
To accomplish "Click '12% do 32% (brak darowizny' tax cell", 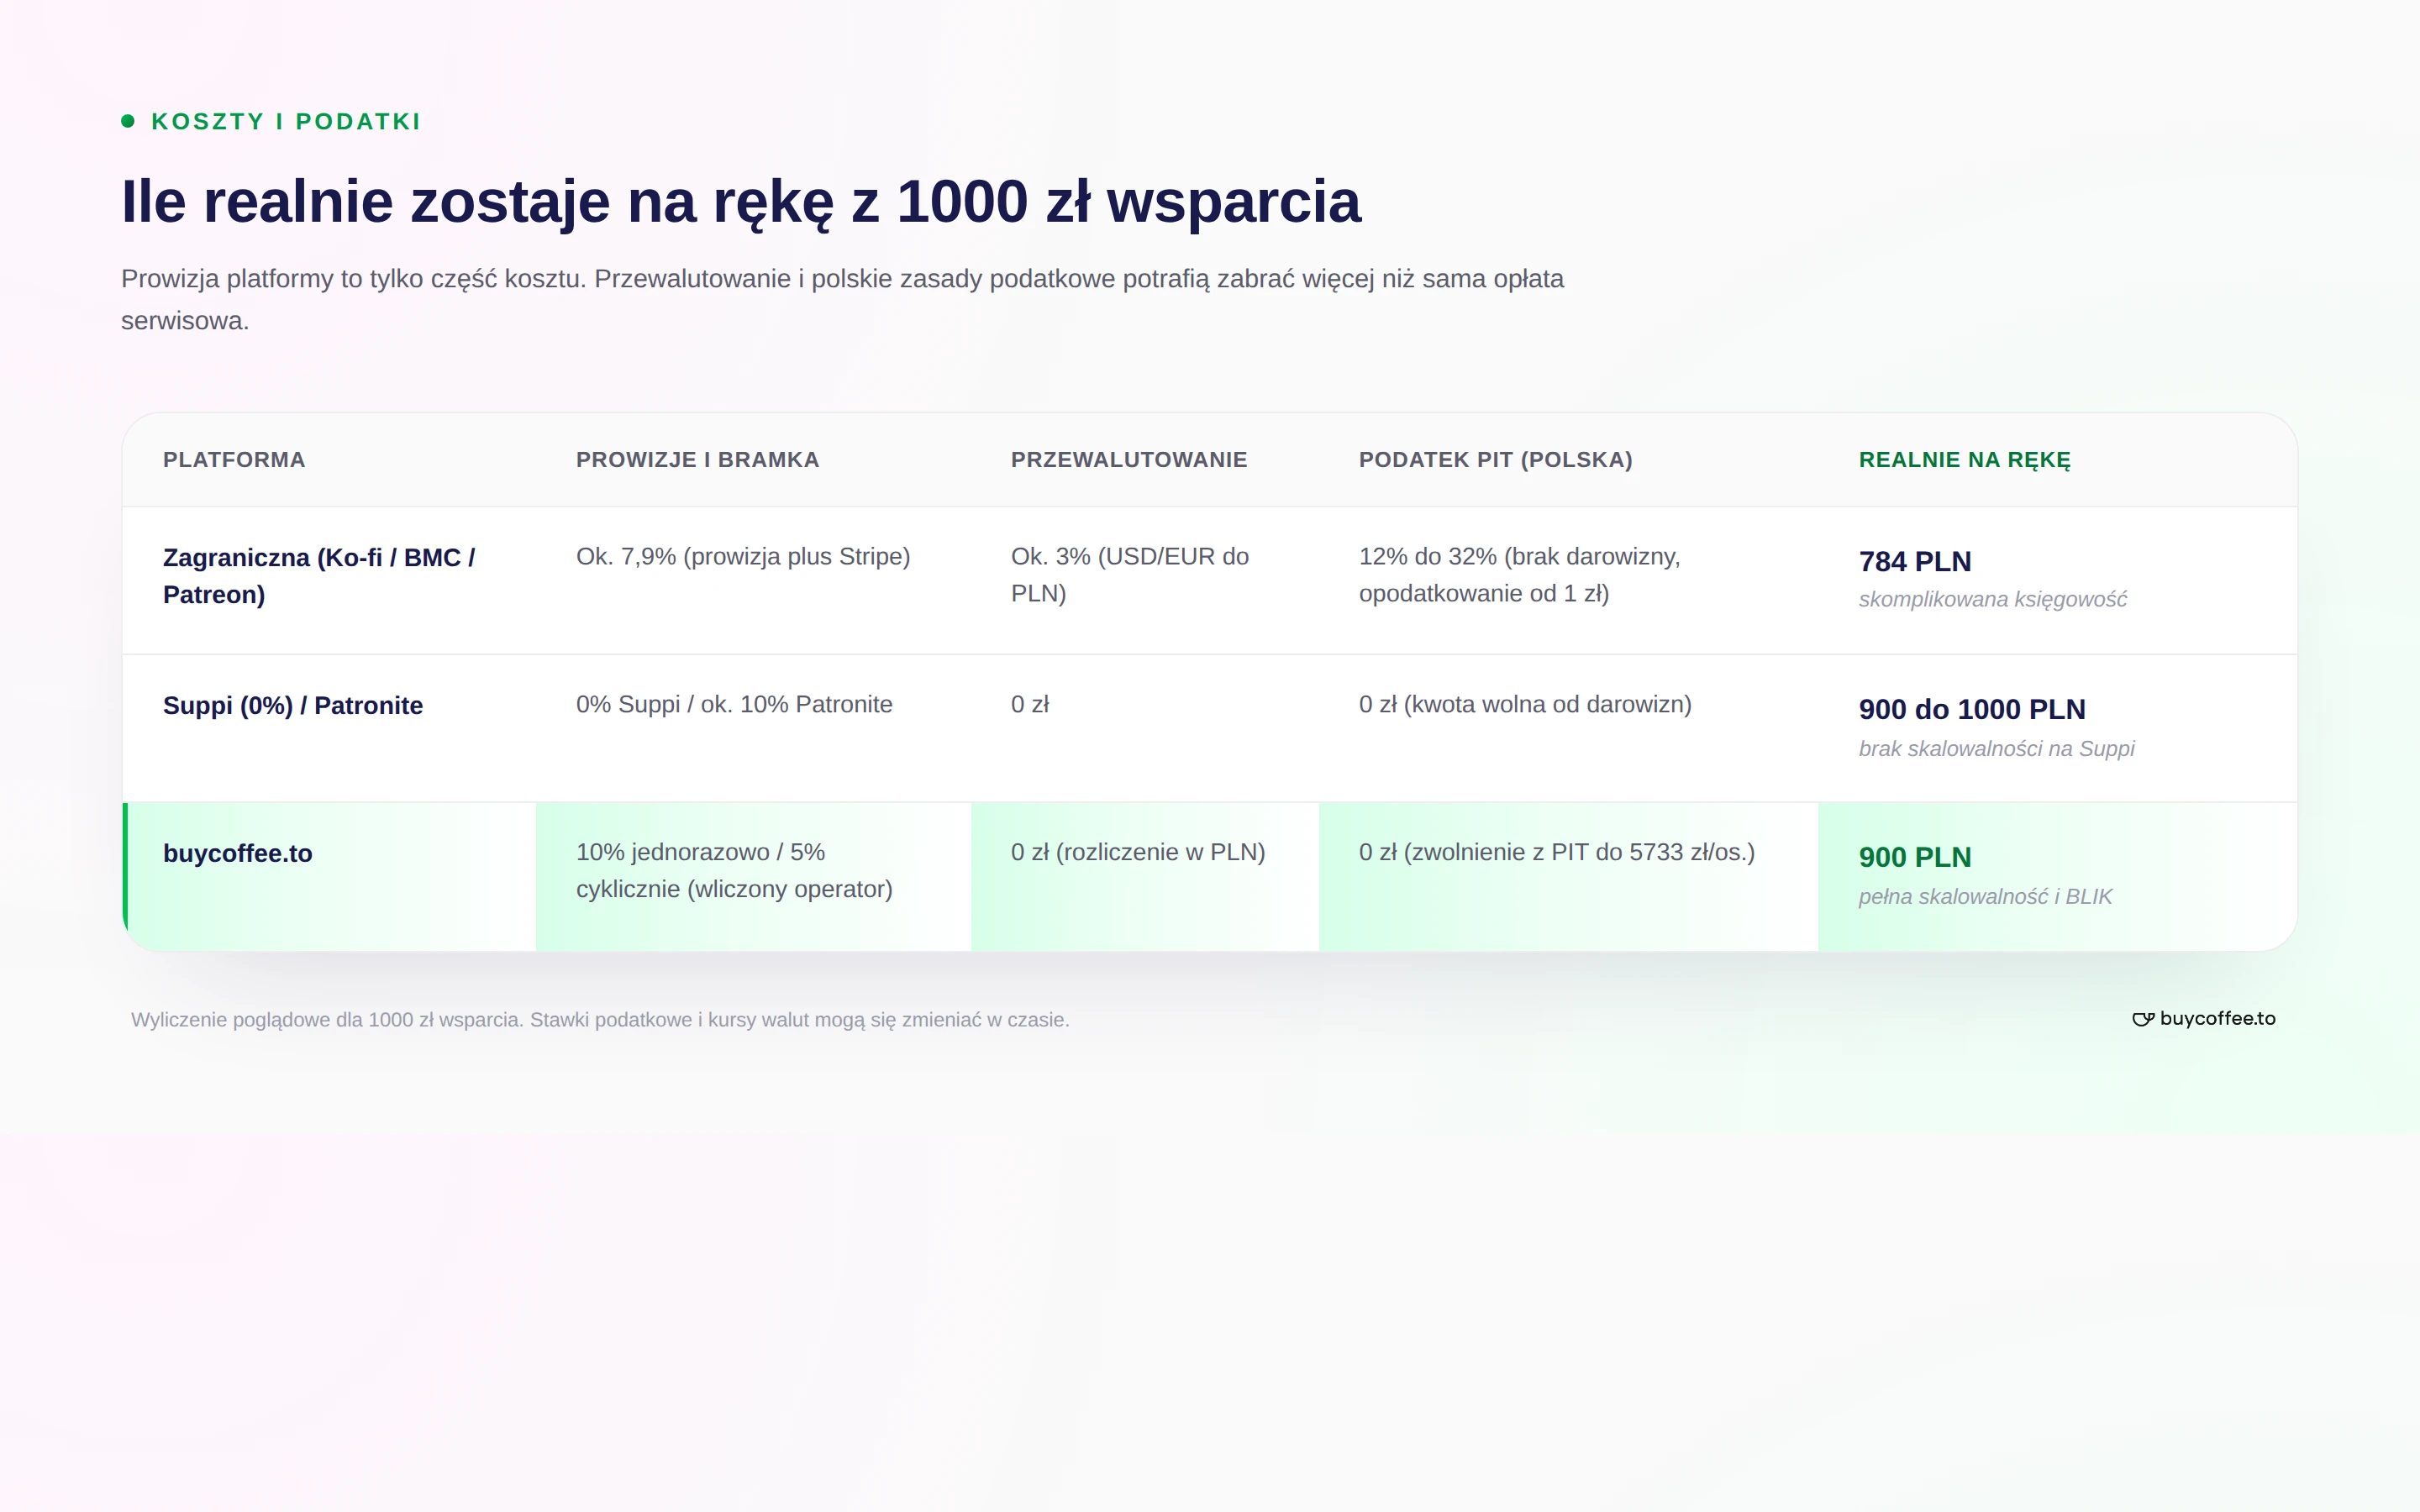I will [x=1520, y=575].
